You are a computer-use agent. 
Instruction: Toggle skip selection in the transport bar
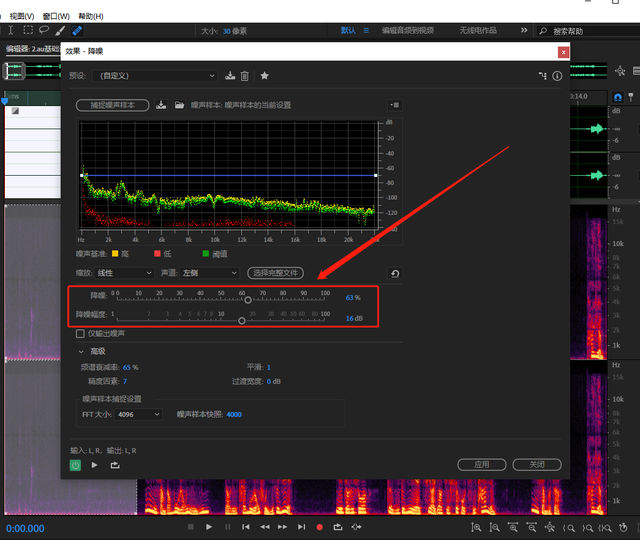pos(356,527)
